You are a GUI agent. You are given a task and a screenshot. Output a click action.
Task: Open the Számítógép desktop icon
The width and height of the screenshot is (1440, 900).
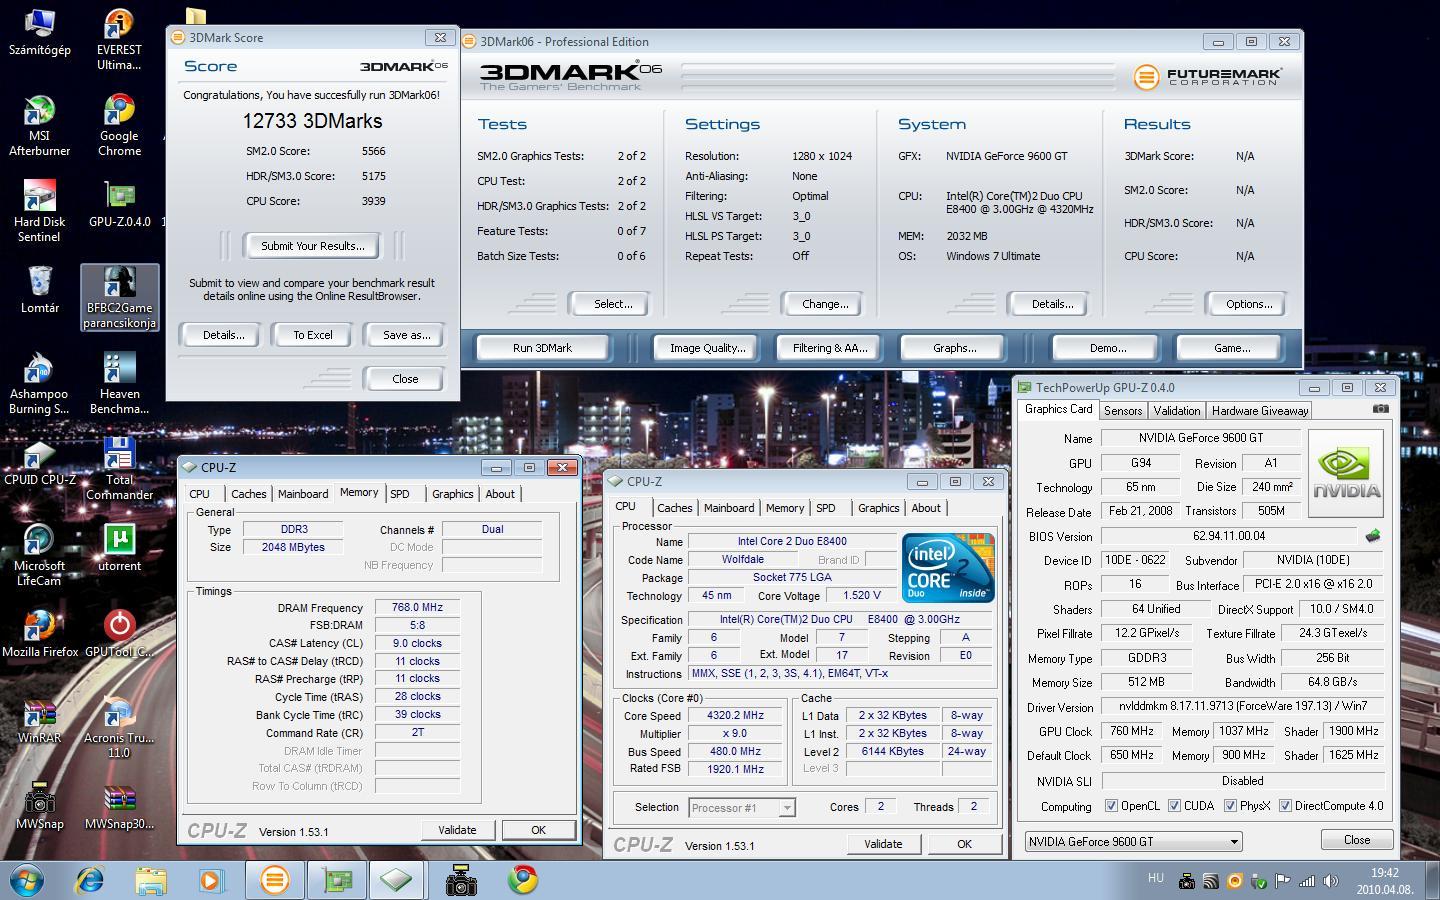point(39,32)
